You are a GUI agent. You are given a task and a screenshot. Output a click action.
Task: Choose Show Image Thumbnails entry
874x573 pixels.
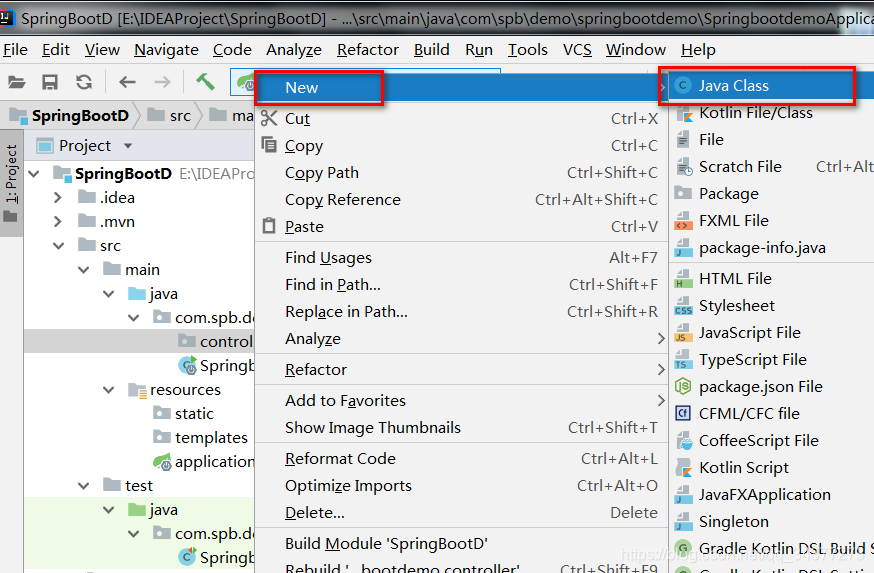462,428
